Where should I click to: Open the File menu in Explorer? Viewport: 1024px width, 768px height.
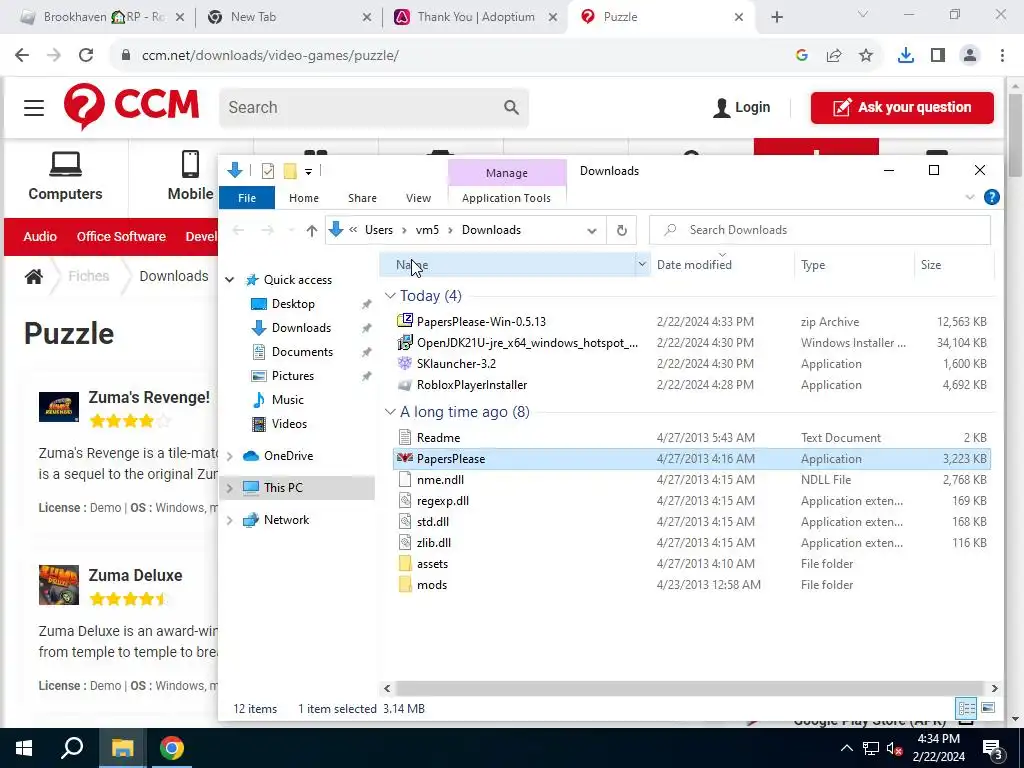pos(247,198)
